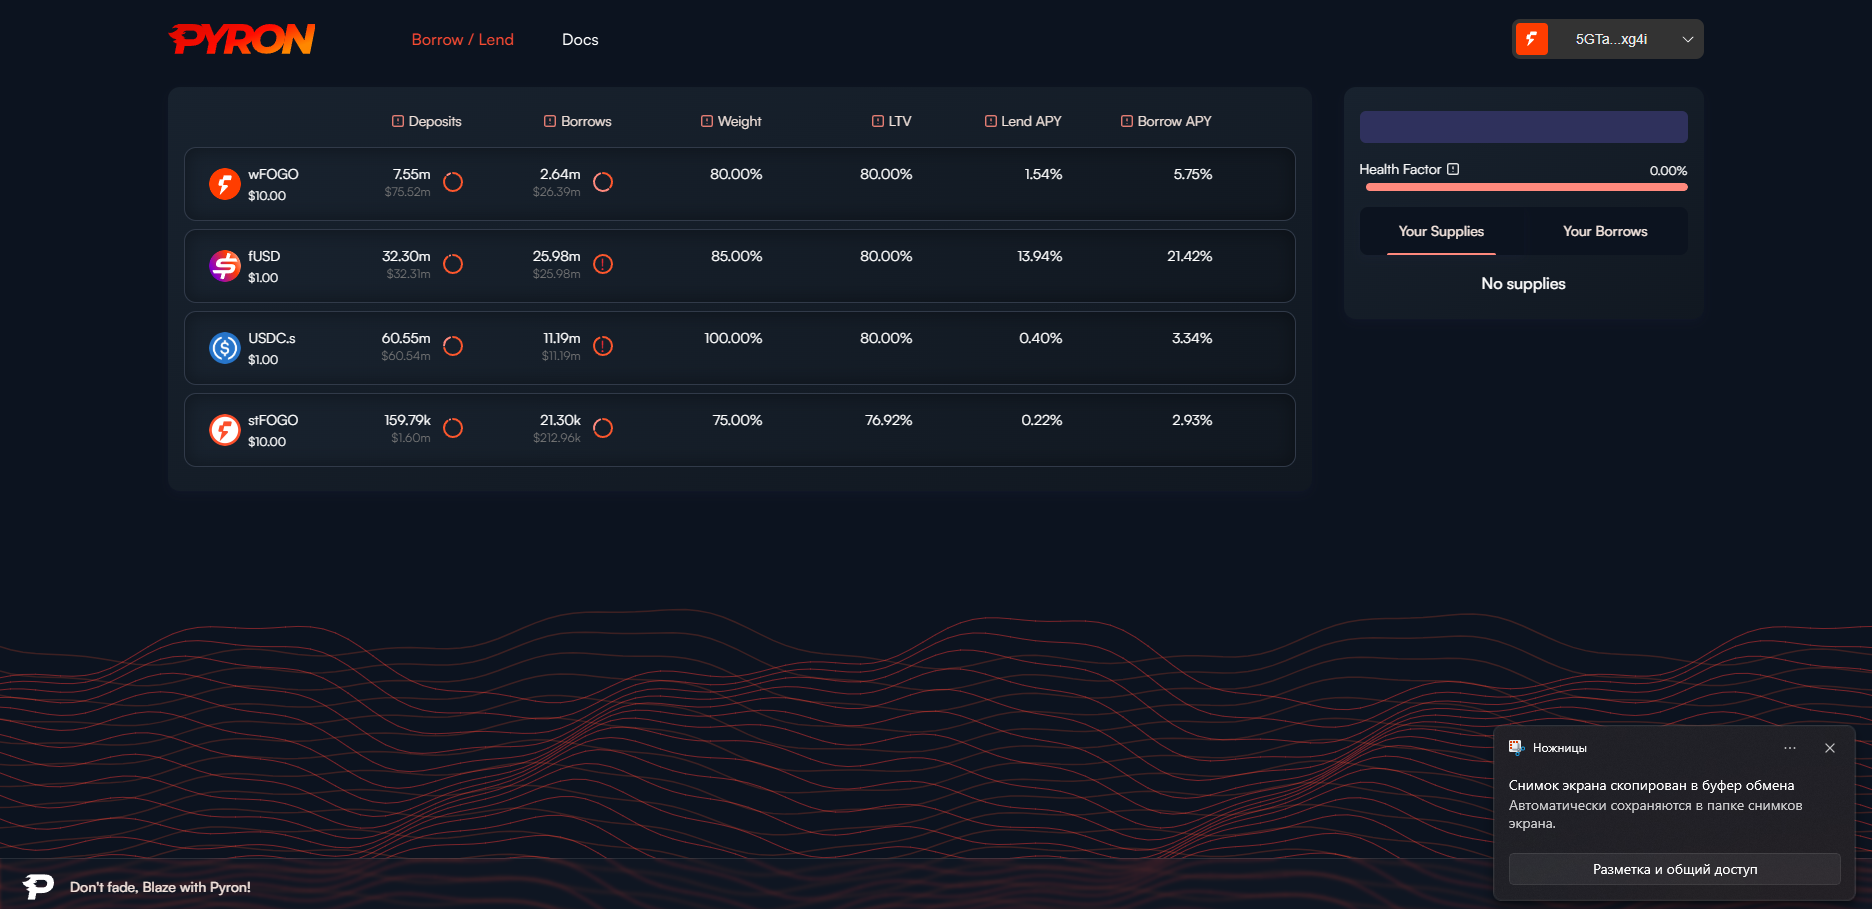Screen dimensions: 1872x909
Task: Click the wFOGO token icon
Action: coord(224,184)
